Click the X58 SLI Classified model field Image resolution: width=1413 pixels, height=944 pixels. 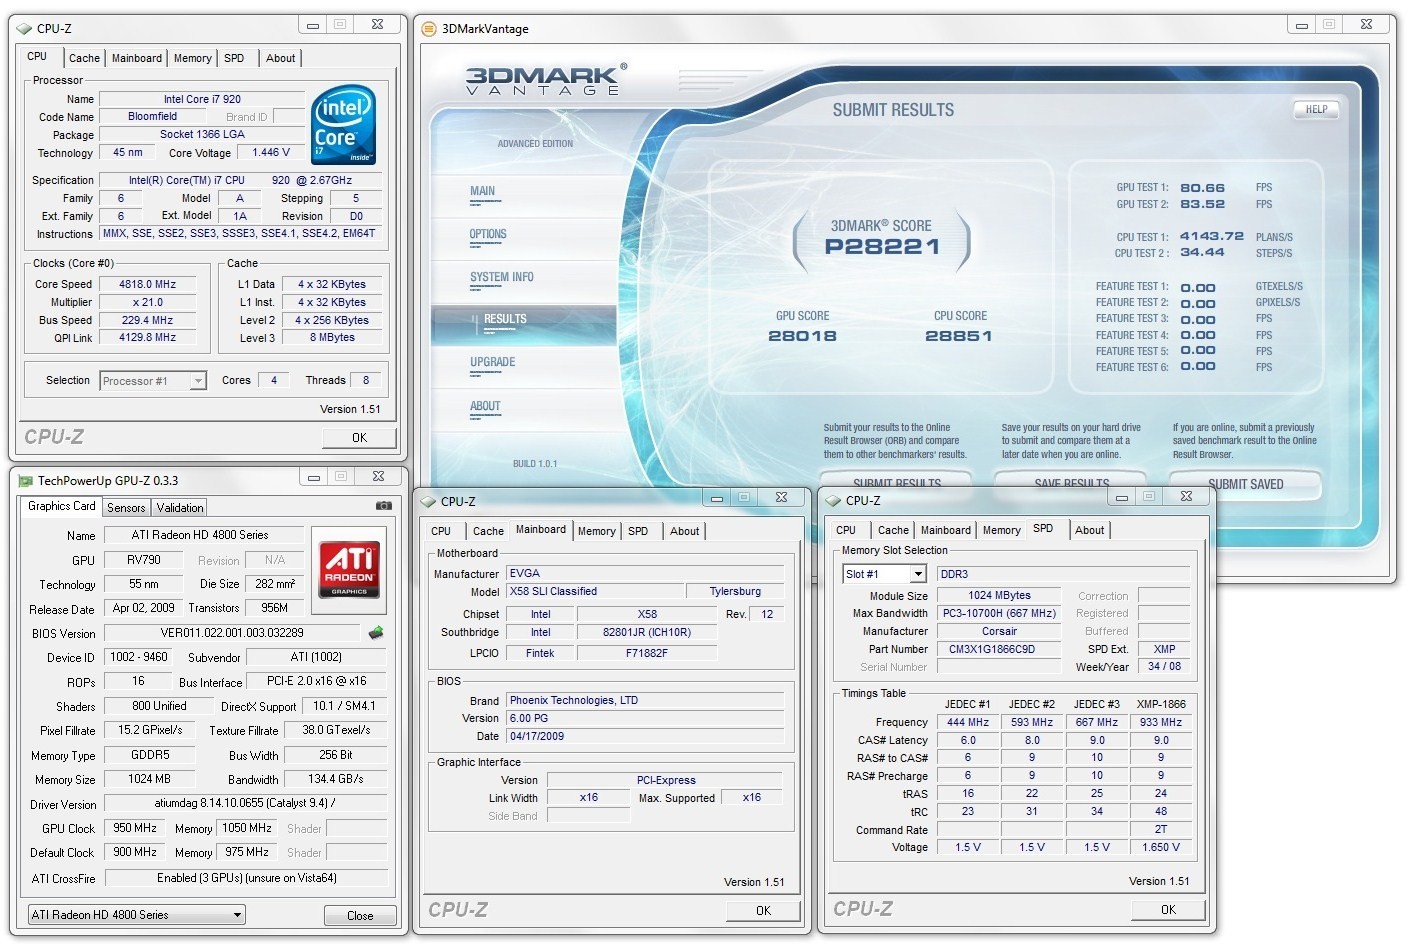point(595,591)
